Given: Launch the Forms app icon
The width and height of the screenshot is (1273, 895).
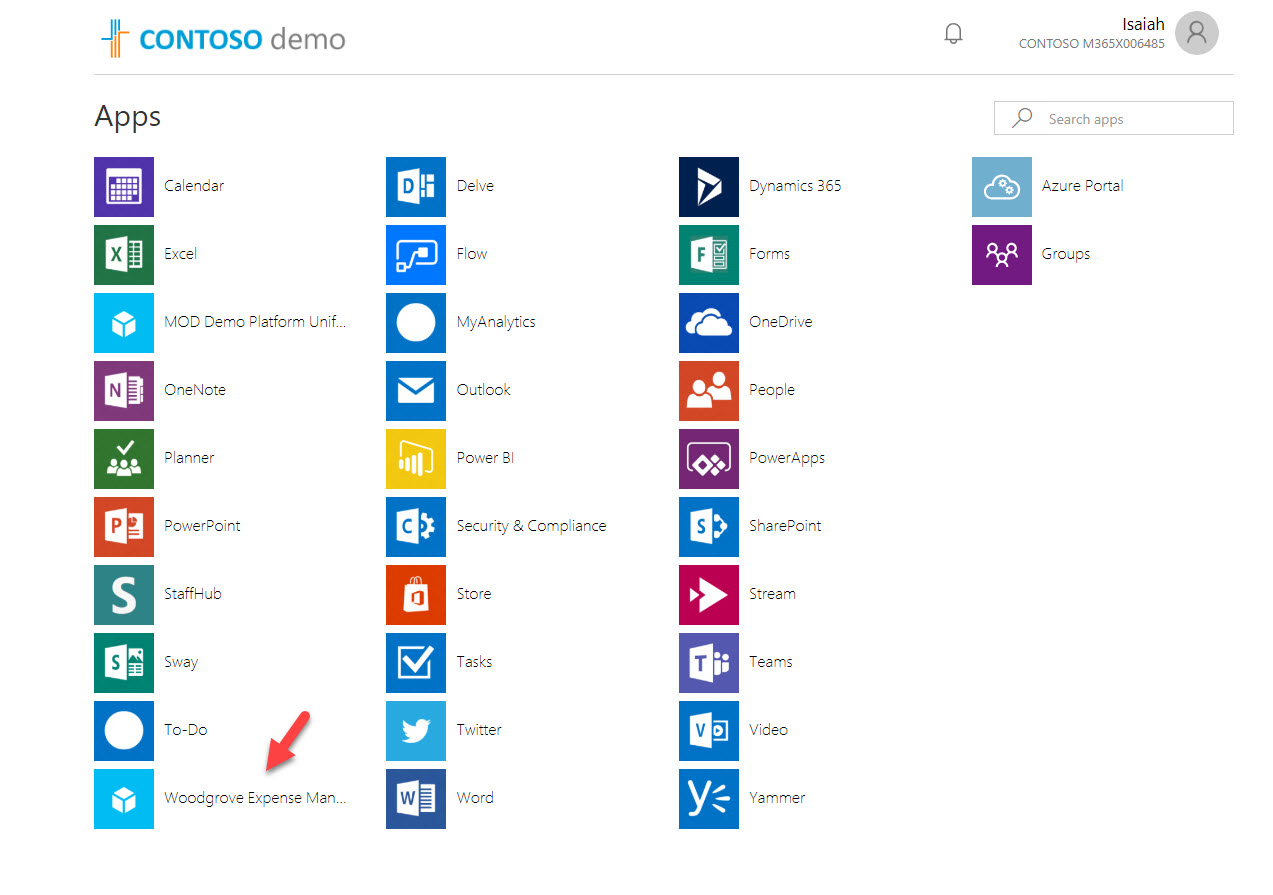Looking at the screenshot, I should [x=709, y=254].
